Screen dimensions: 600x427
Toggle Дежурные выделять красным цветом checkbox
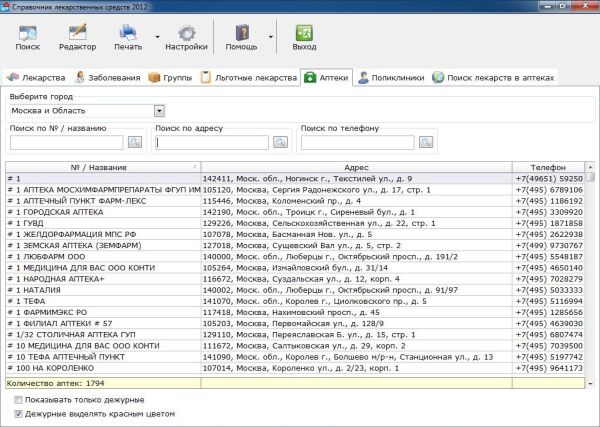tap(18, 414)
